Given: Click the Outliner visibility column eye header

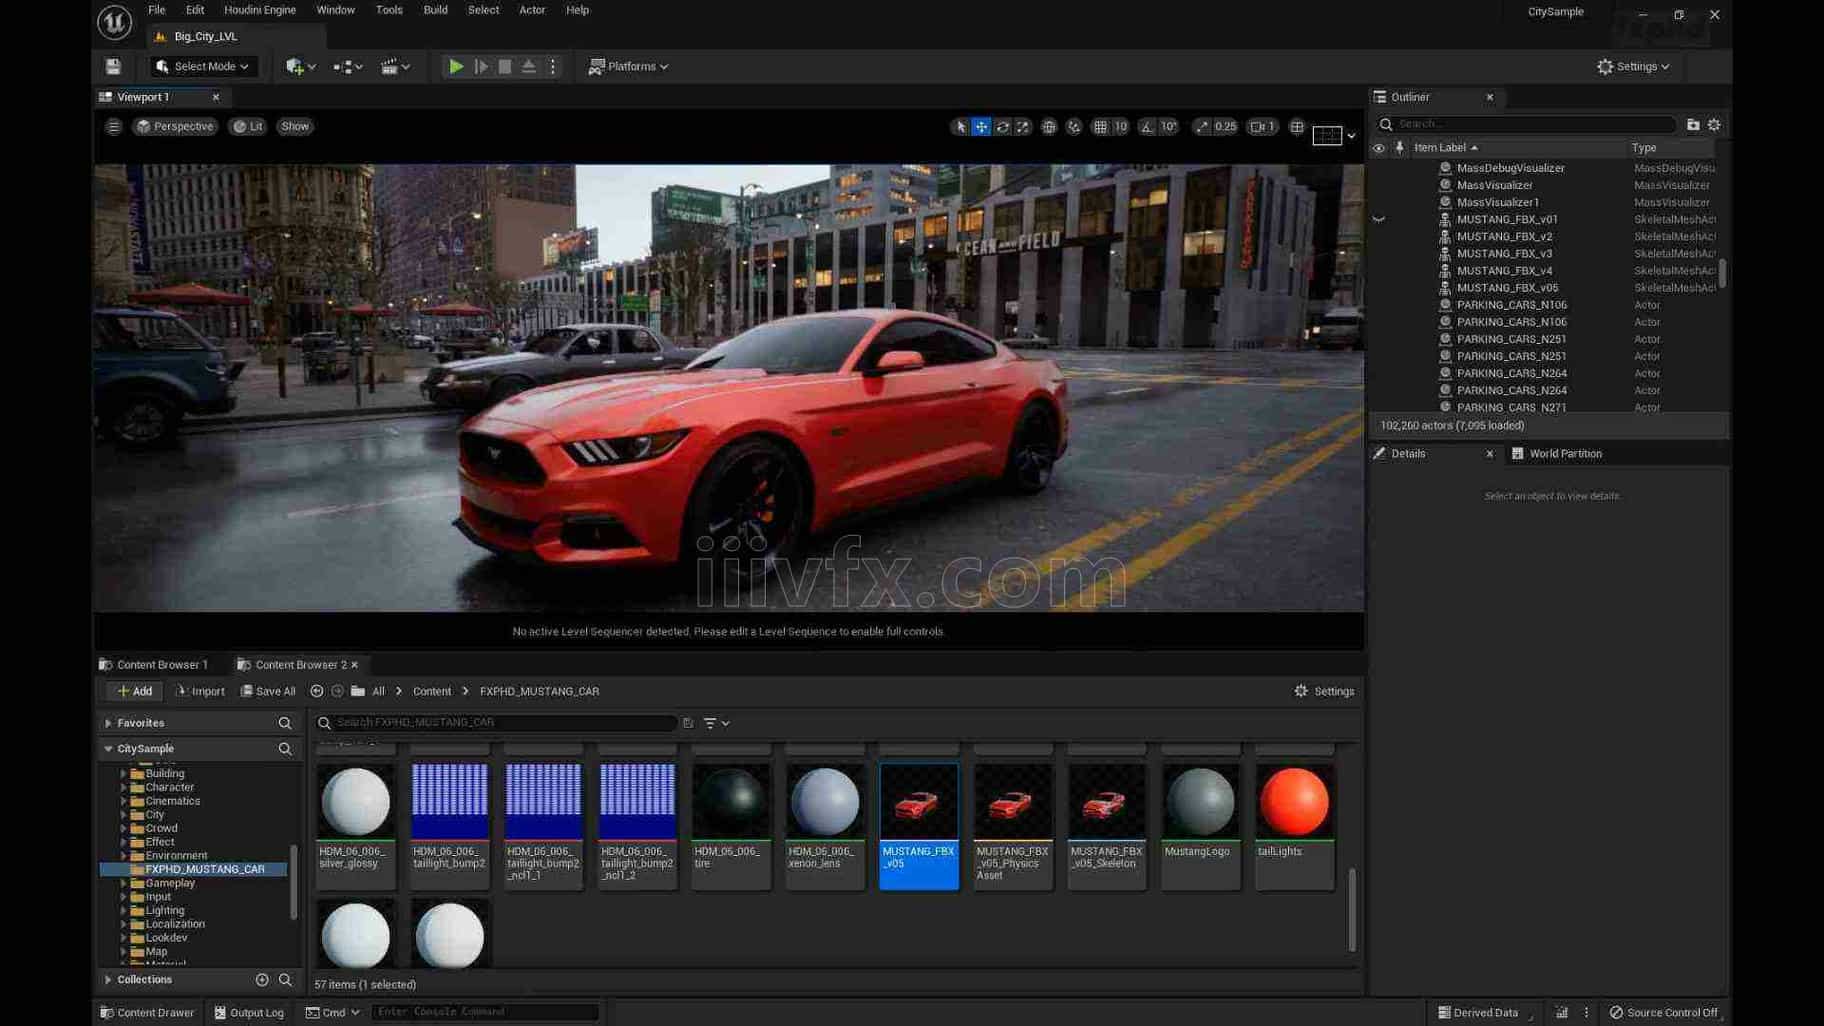Looking at the screenshot, I should click(x=1378, y=148).
